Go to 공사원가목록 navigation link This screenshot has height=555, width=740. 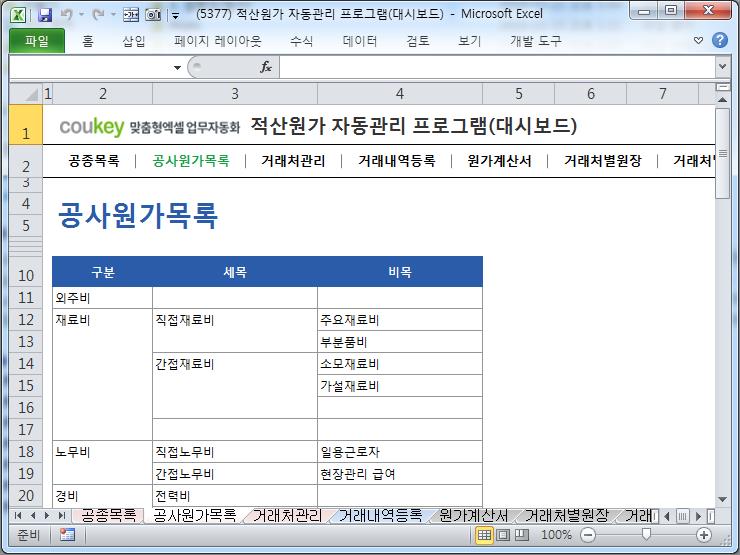(x=191, y=161)
